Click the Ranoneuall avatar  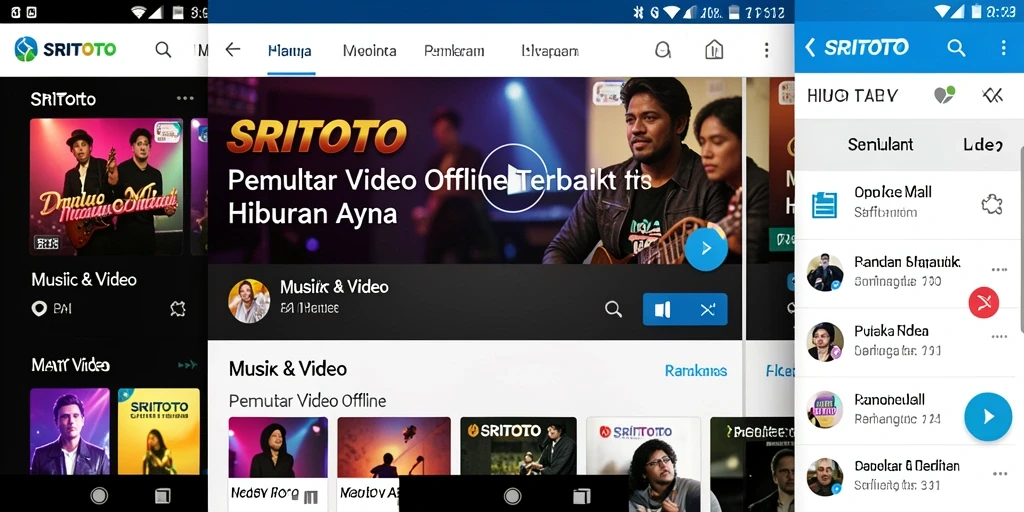click(x=825, y=409)
